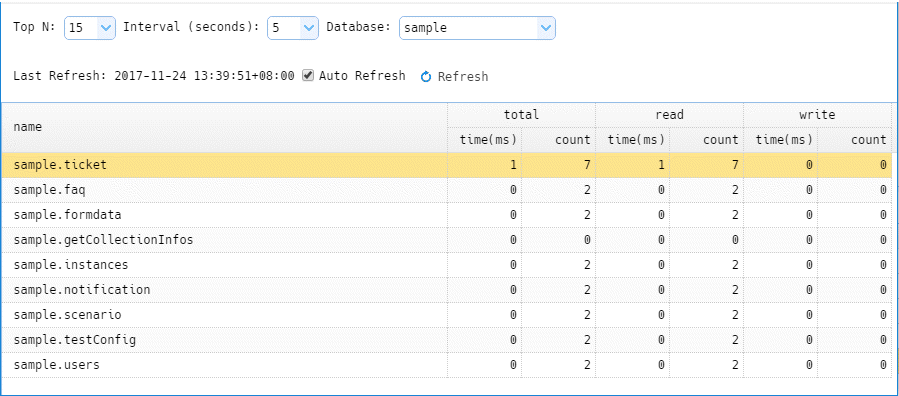Image resolution: width=899 pixels, height=396 pixels.
Task: Click time(ms) header under read
Action: pos(632,139)
